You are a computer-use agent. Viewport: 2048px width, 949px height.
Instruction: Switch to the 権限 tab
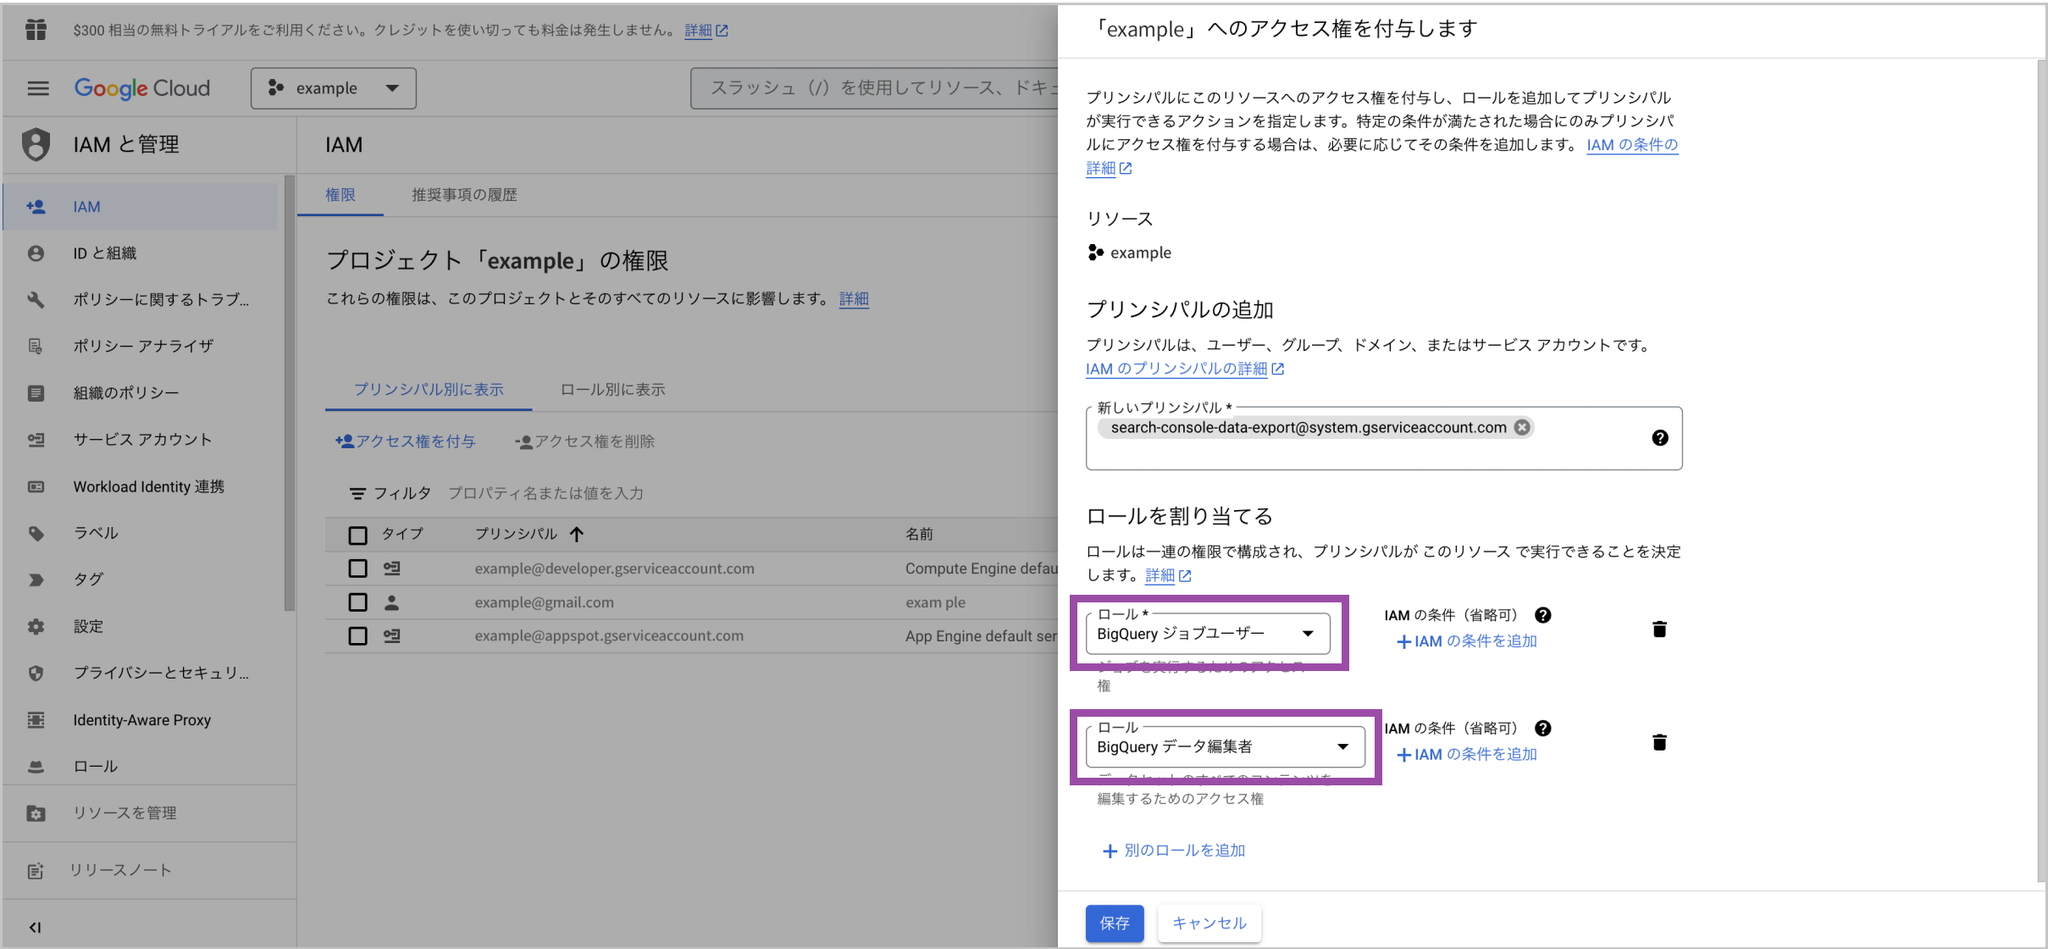coord(340,195)
